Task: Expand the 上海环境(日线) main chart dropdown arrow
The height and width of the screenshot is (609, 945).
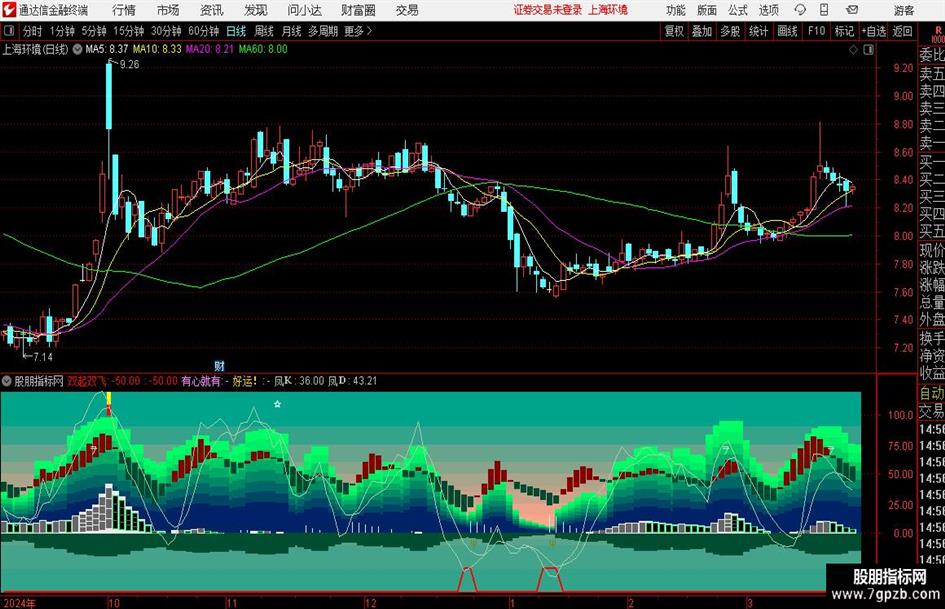Action: (x=77, y=49)
